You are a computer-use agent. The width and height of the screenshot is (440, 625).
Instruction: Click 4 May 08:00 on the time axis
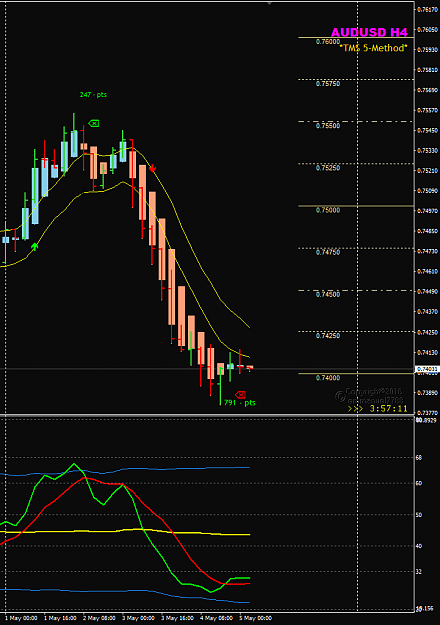216,618
